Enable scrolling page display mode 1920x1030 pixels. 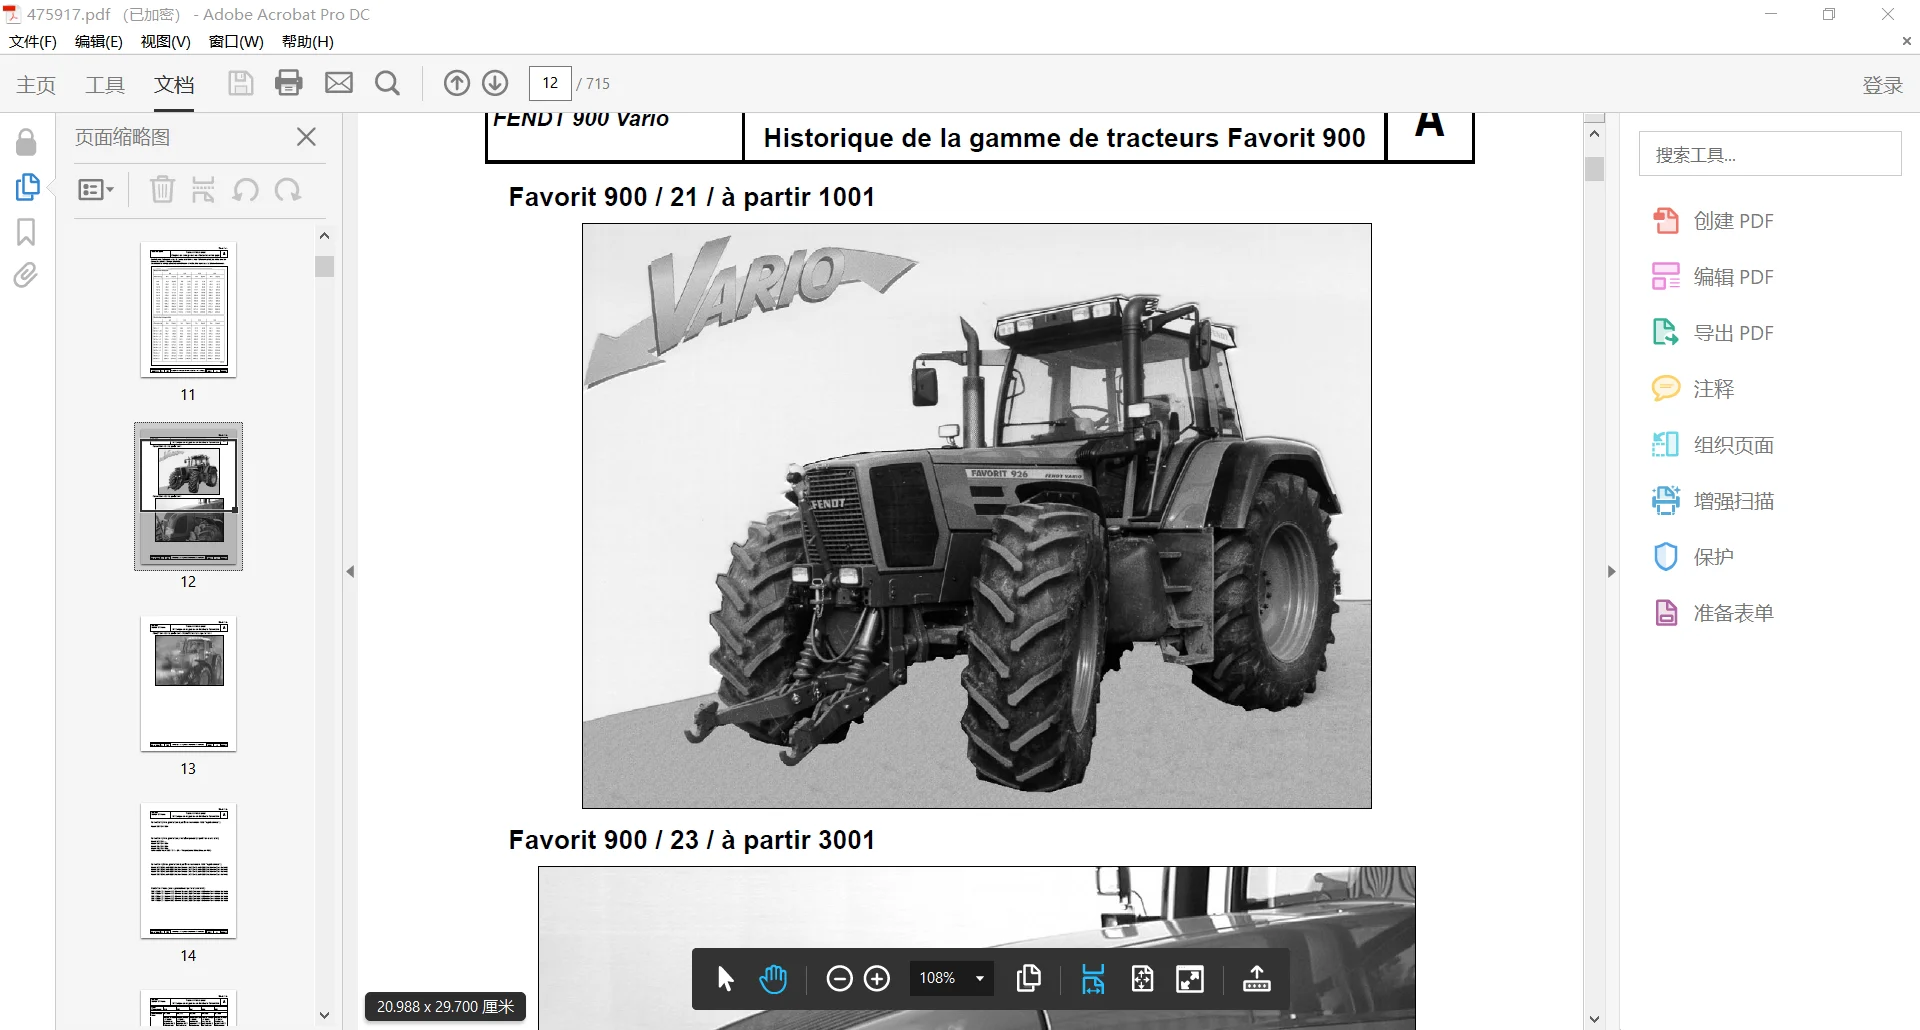[x=1093, y=979]
